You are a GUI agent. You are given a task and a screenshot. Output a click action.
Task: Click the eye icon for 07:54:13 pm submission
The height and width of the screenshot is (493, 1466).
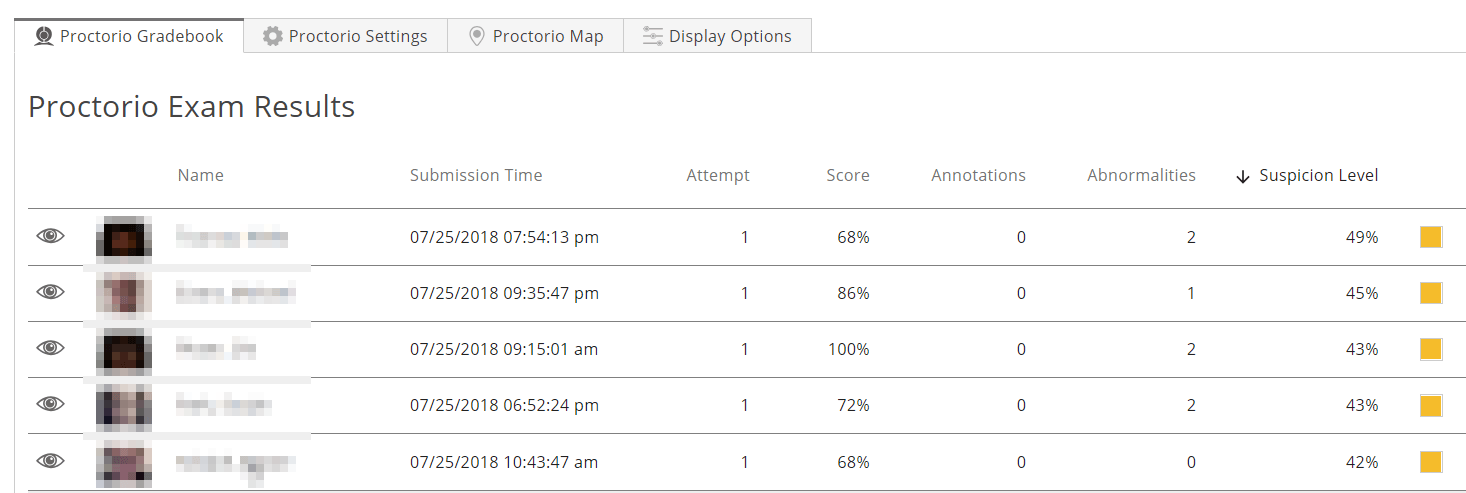(x=50, y=237)
